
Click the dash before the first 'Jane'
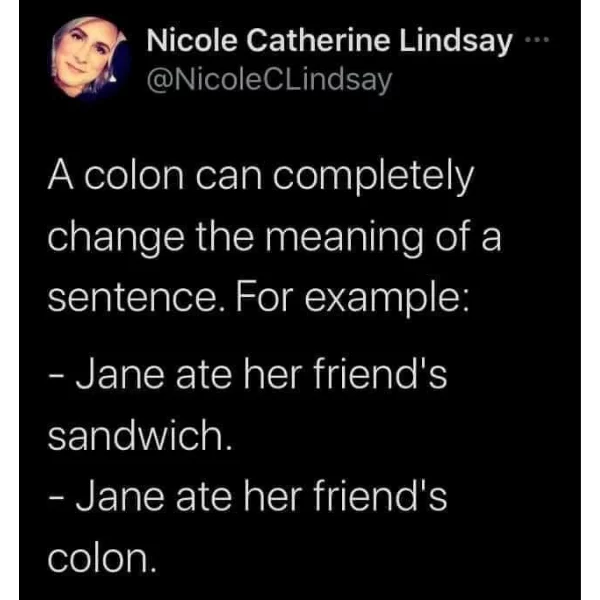pyautogui.click(x=56, y=375)
